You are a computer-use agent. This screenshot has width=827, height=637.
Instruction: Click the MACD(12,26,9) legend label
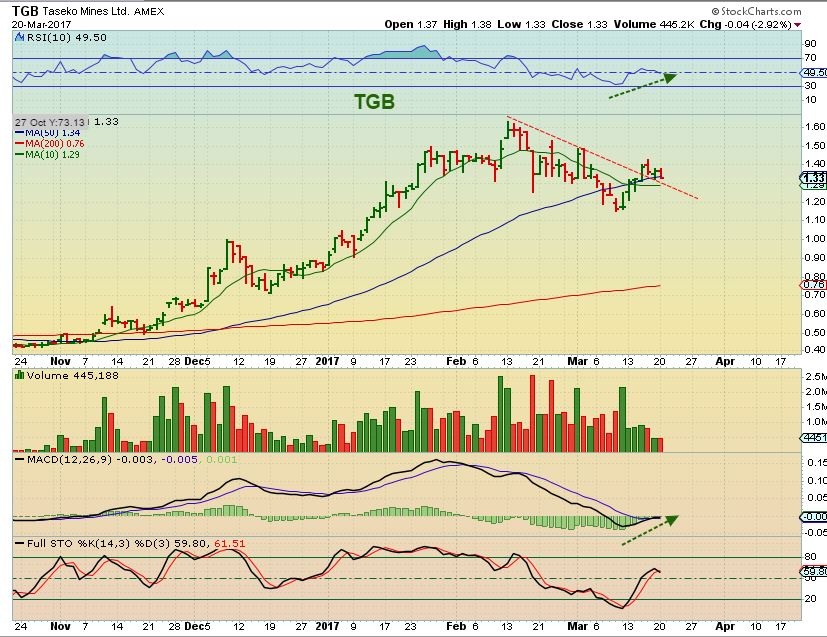58,459
